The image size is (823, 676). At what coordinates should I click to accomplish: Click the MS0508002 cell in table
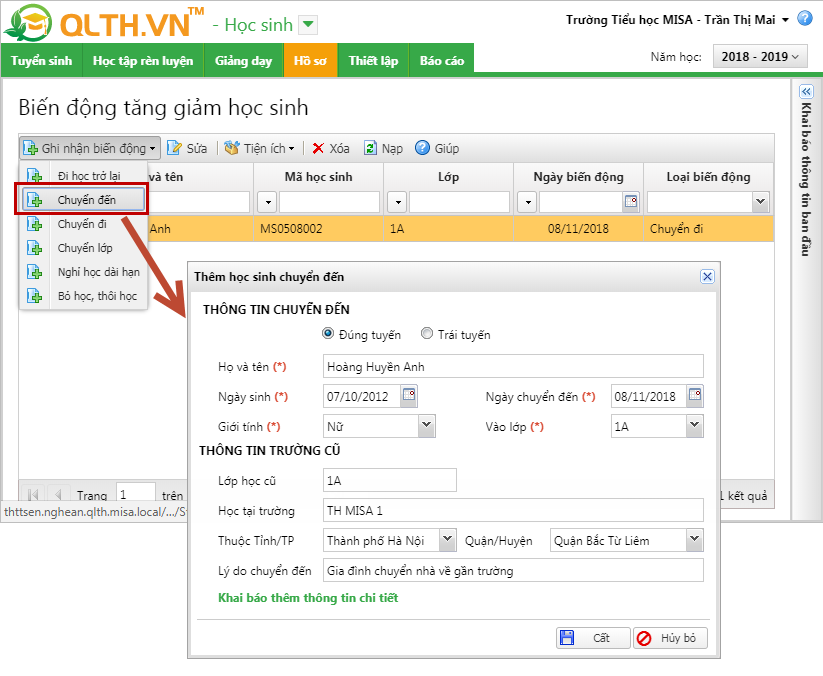tap(319, 229)
